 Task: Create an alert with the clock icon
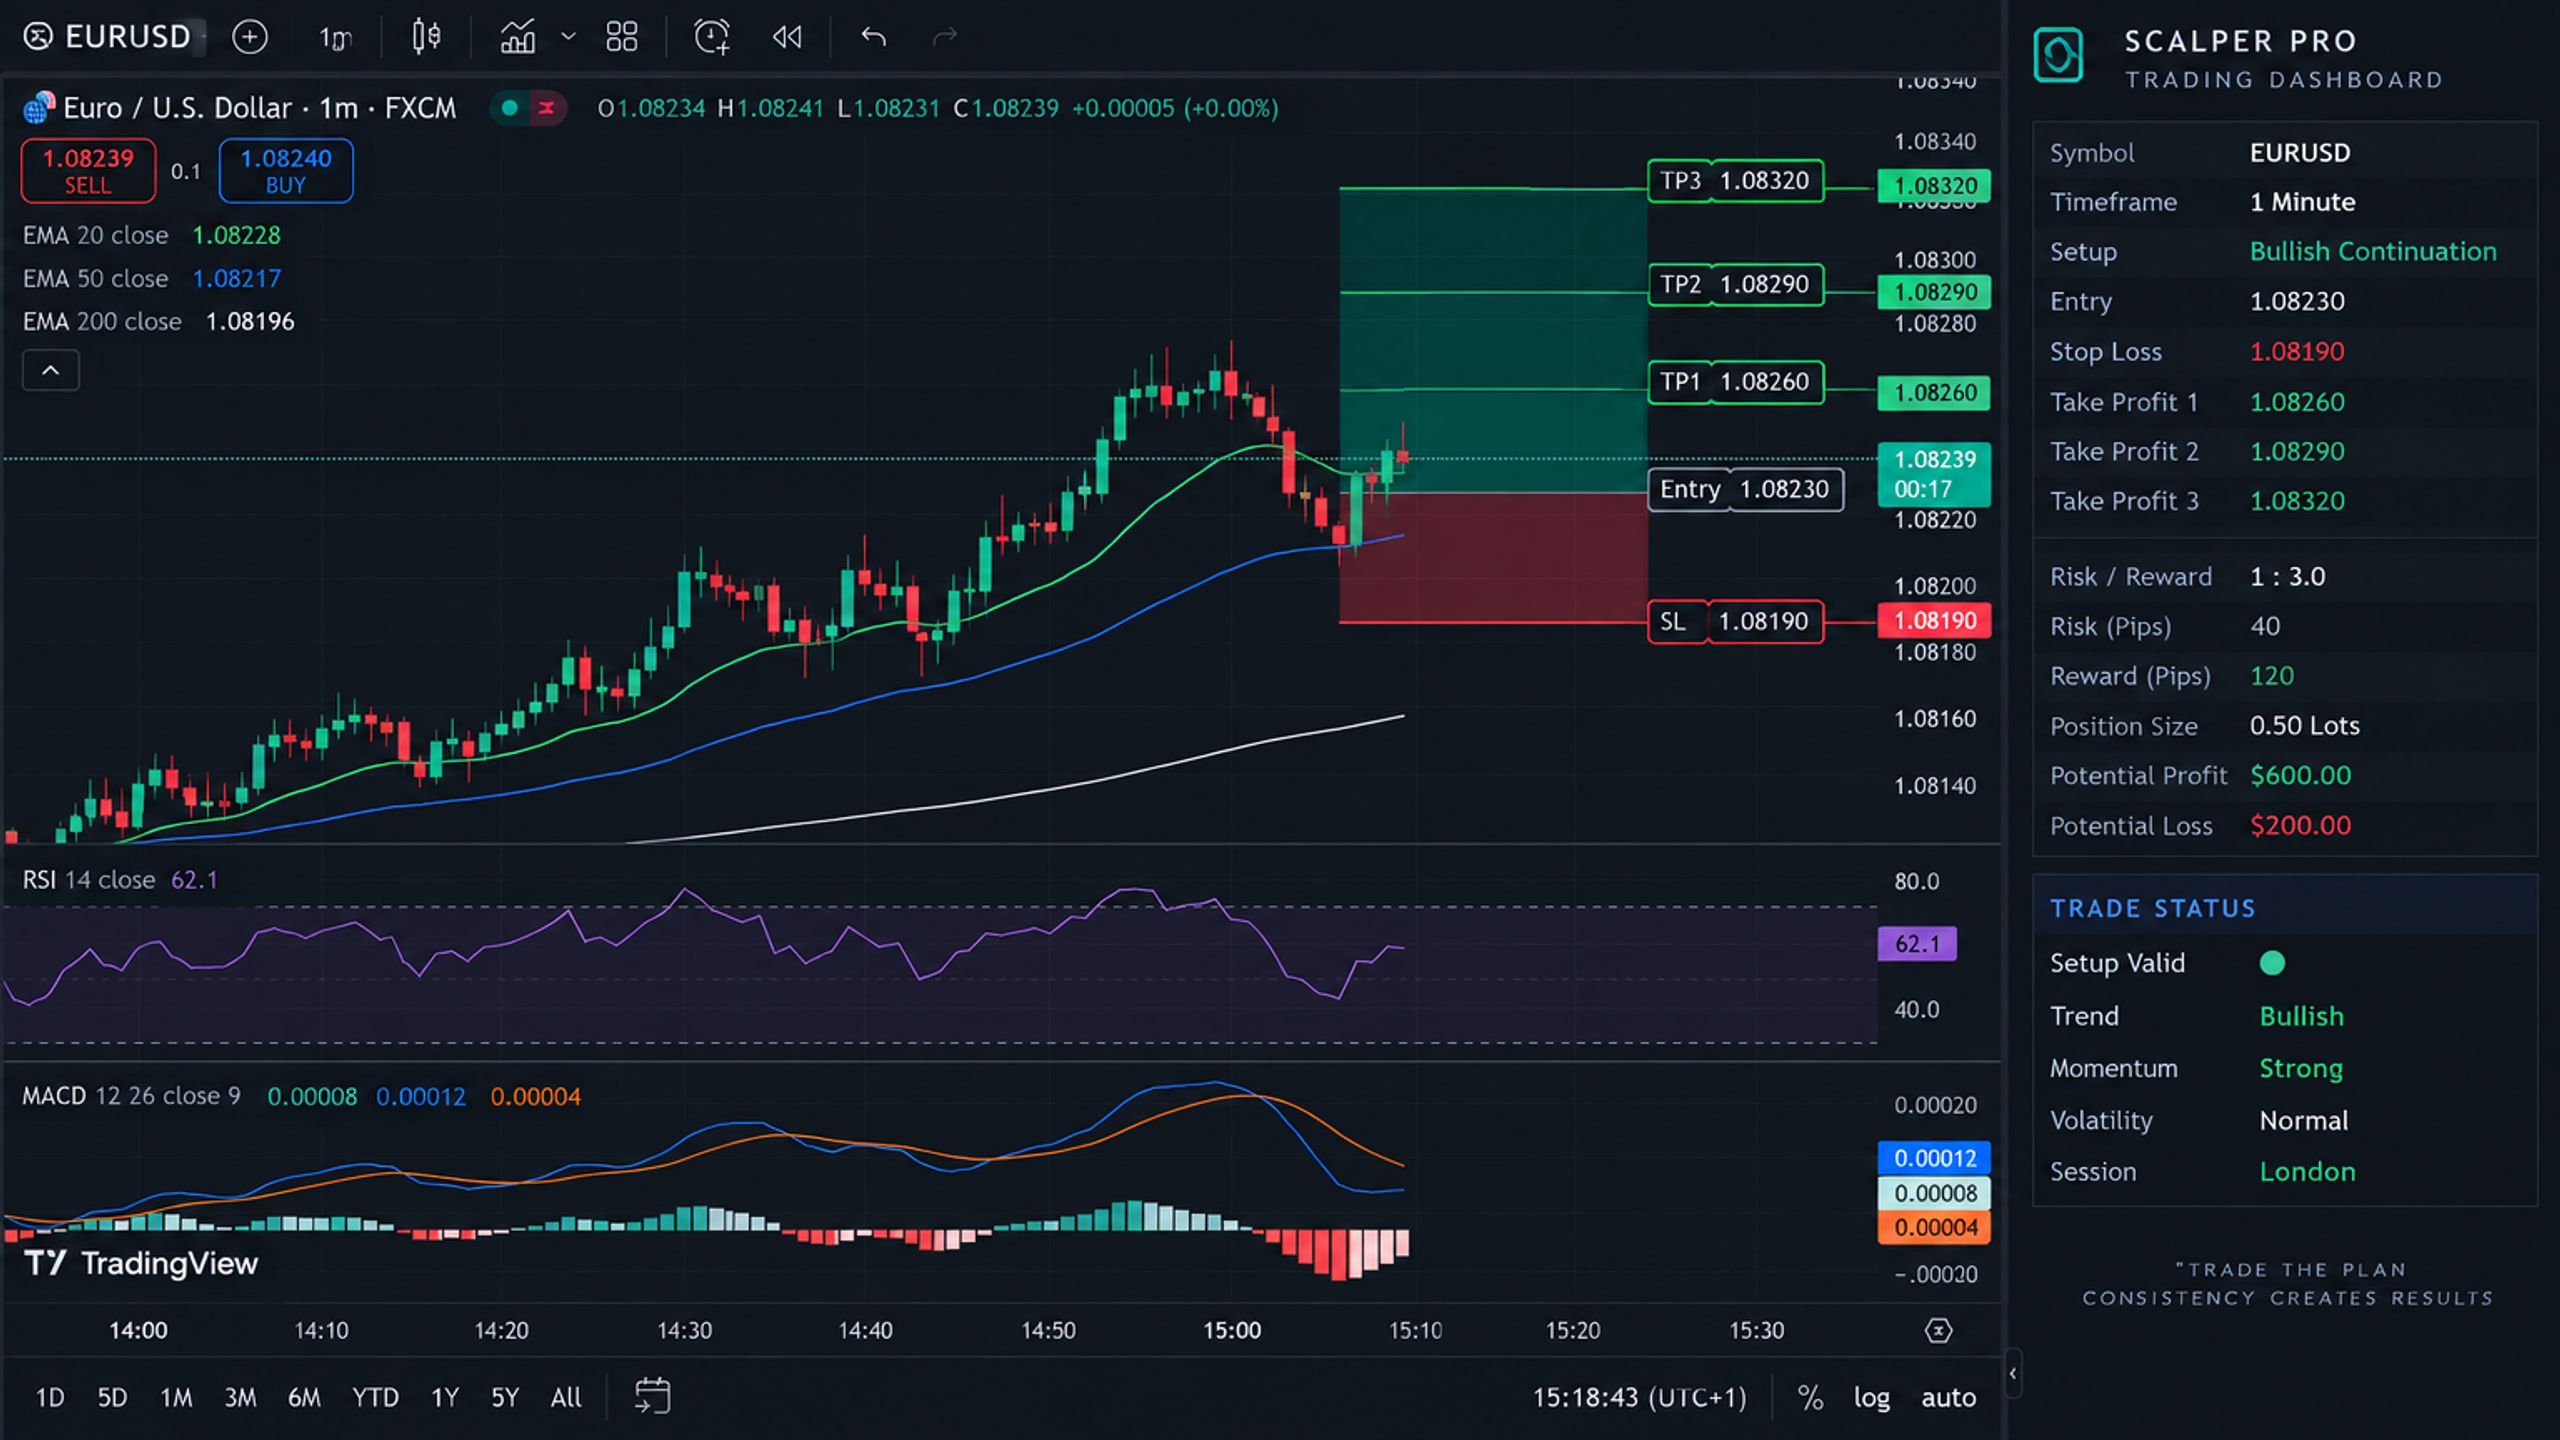[711, 37]
